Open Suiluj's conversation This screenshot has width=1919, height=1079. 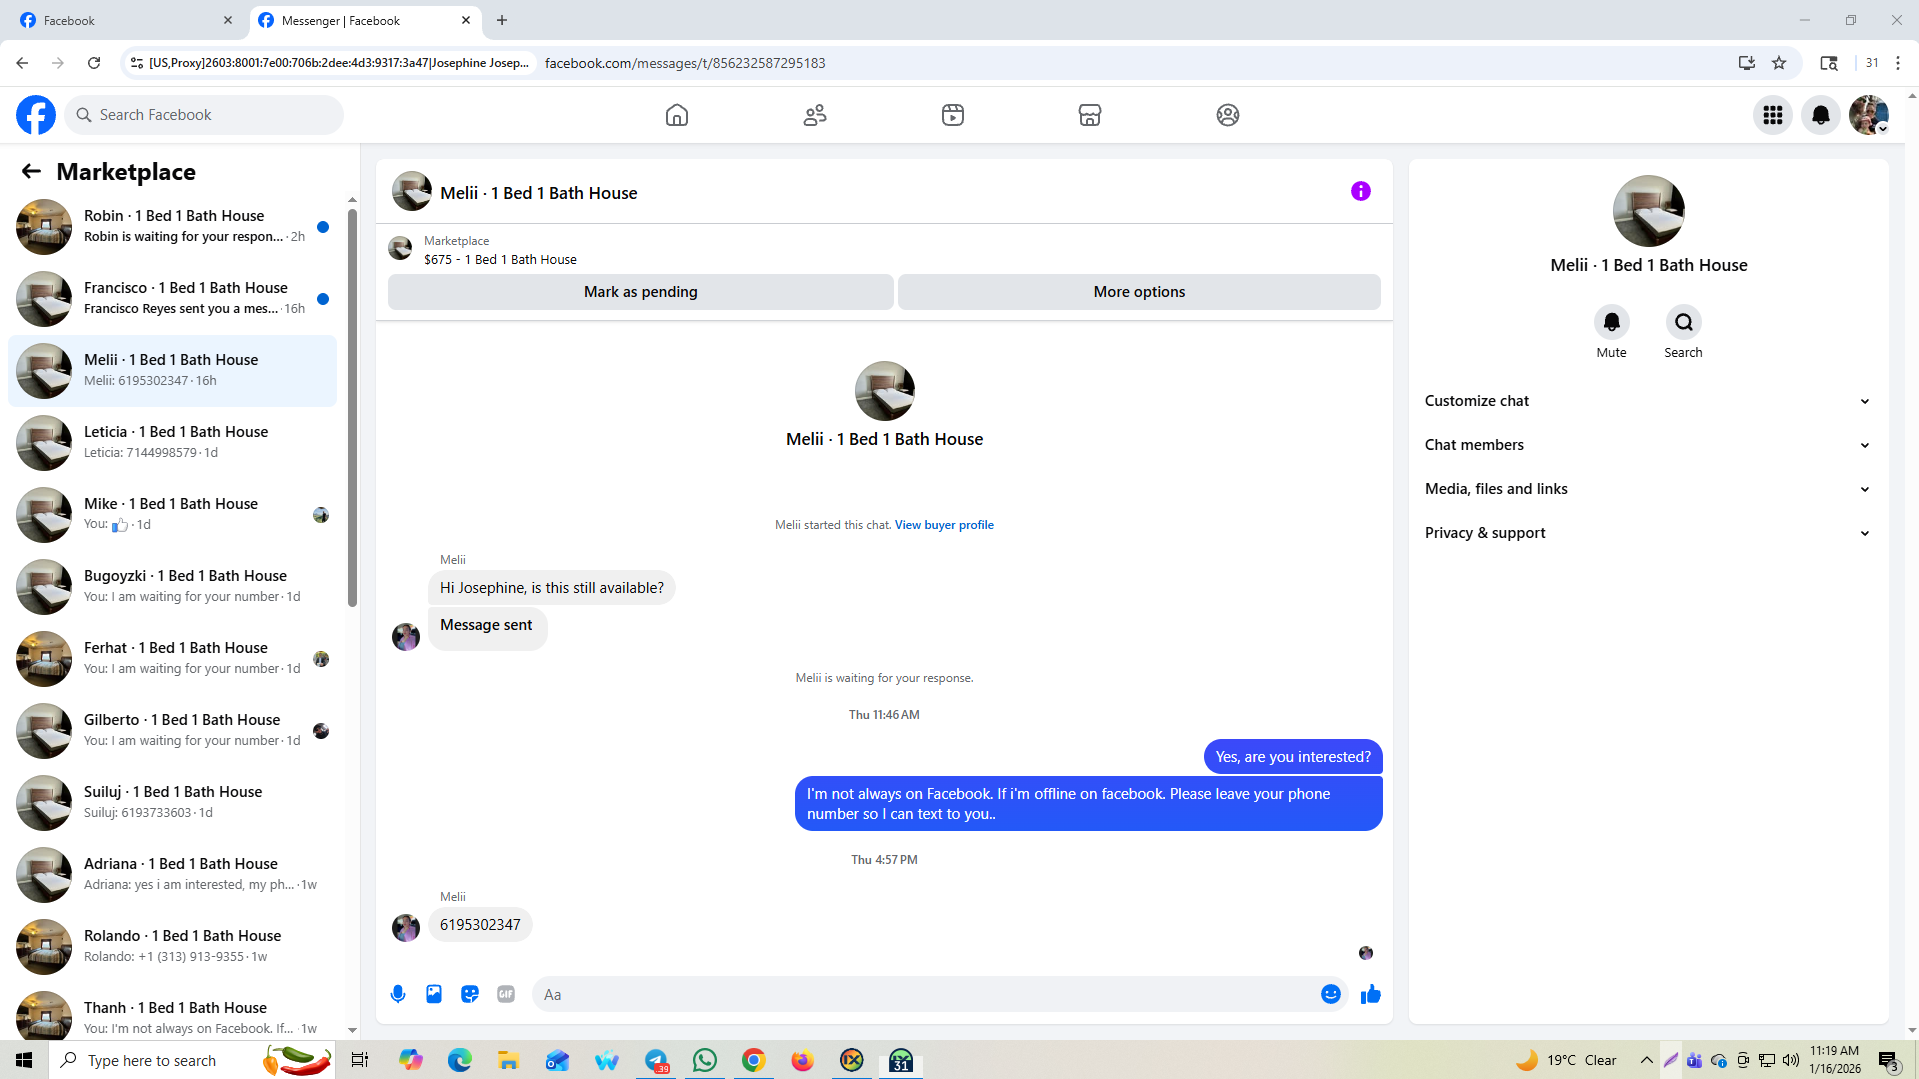[172, 803]
